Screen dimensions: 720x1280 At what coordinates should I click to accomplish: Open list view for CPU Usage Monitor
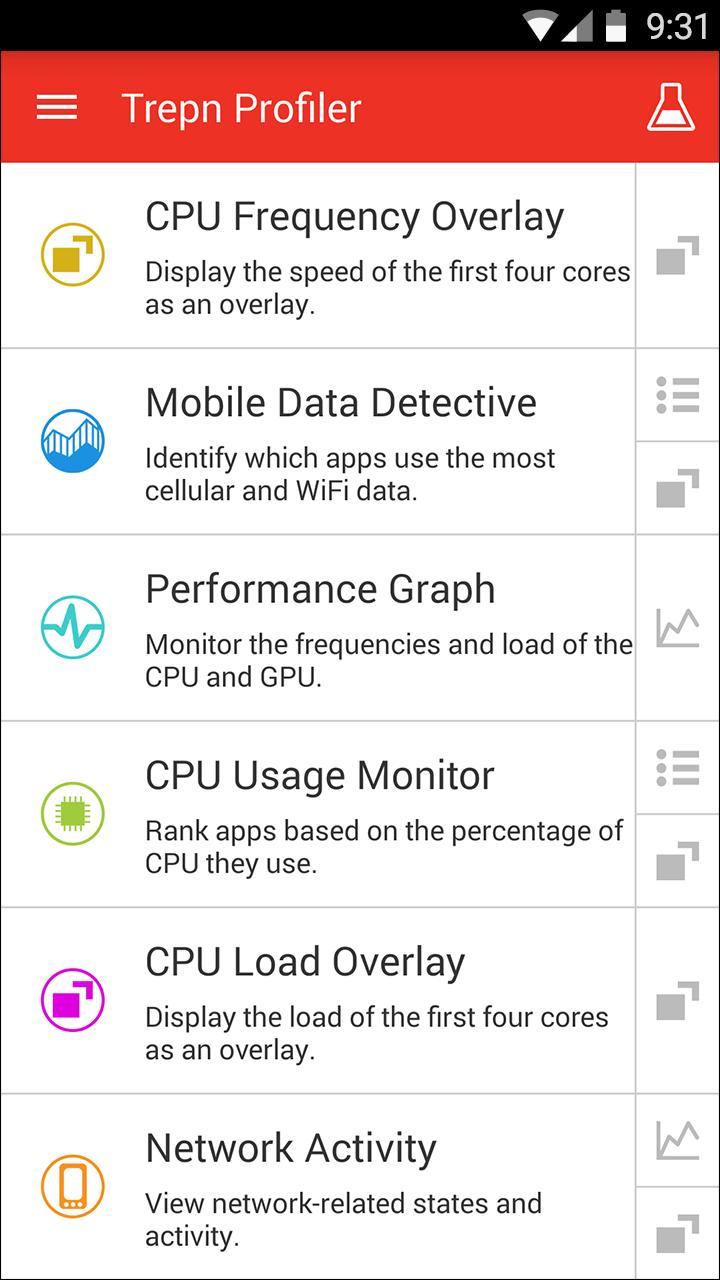click(677, 768)
